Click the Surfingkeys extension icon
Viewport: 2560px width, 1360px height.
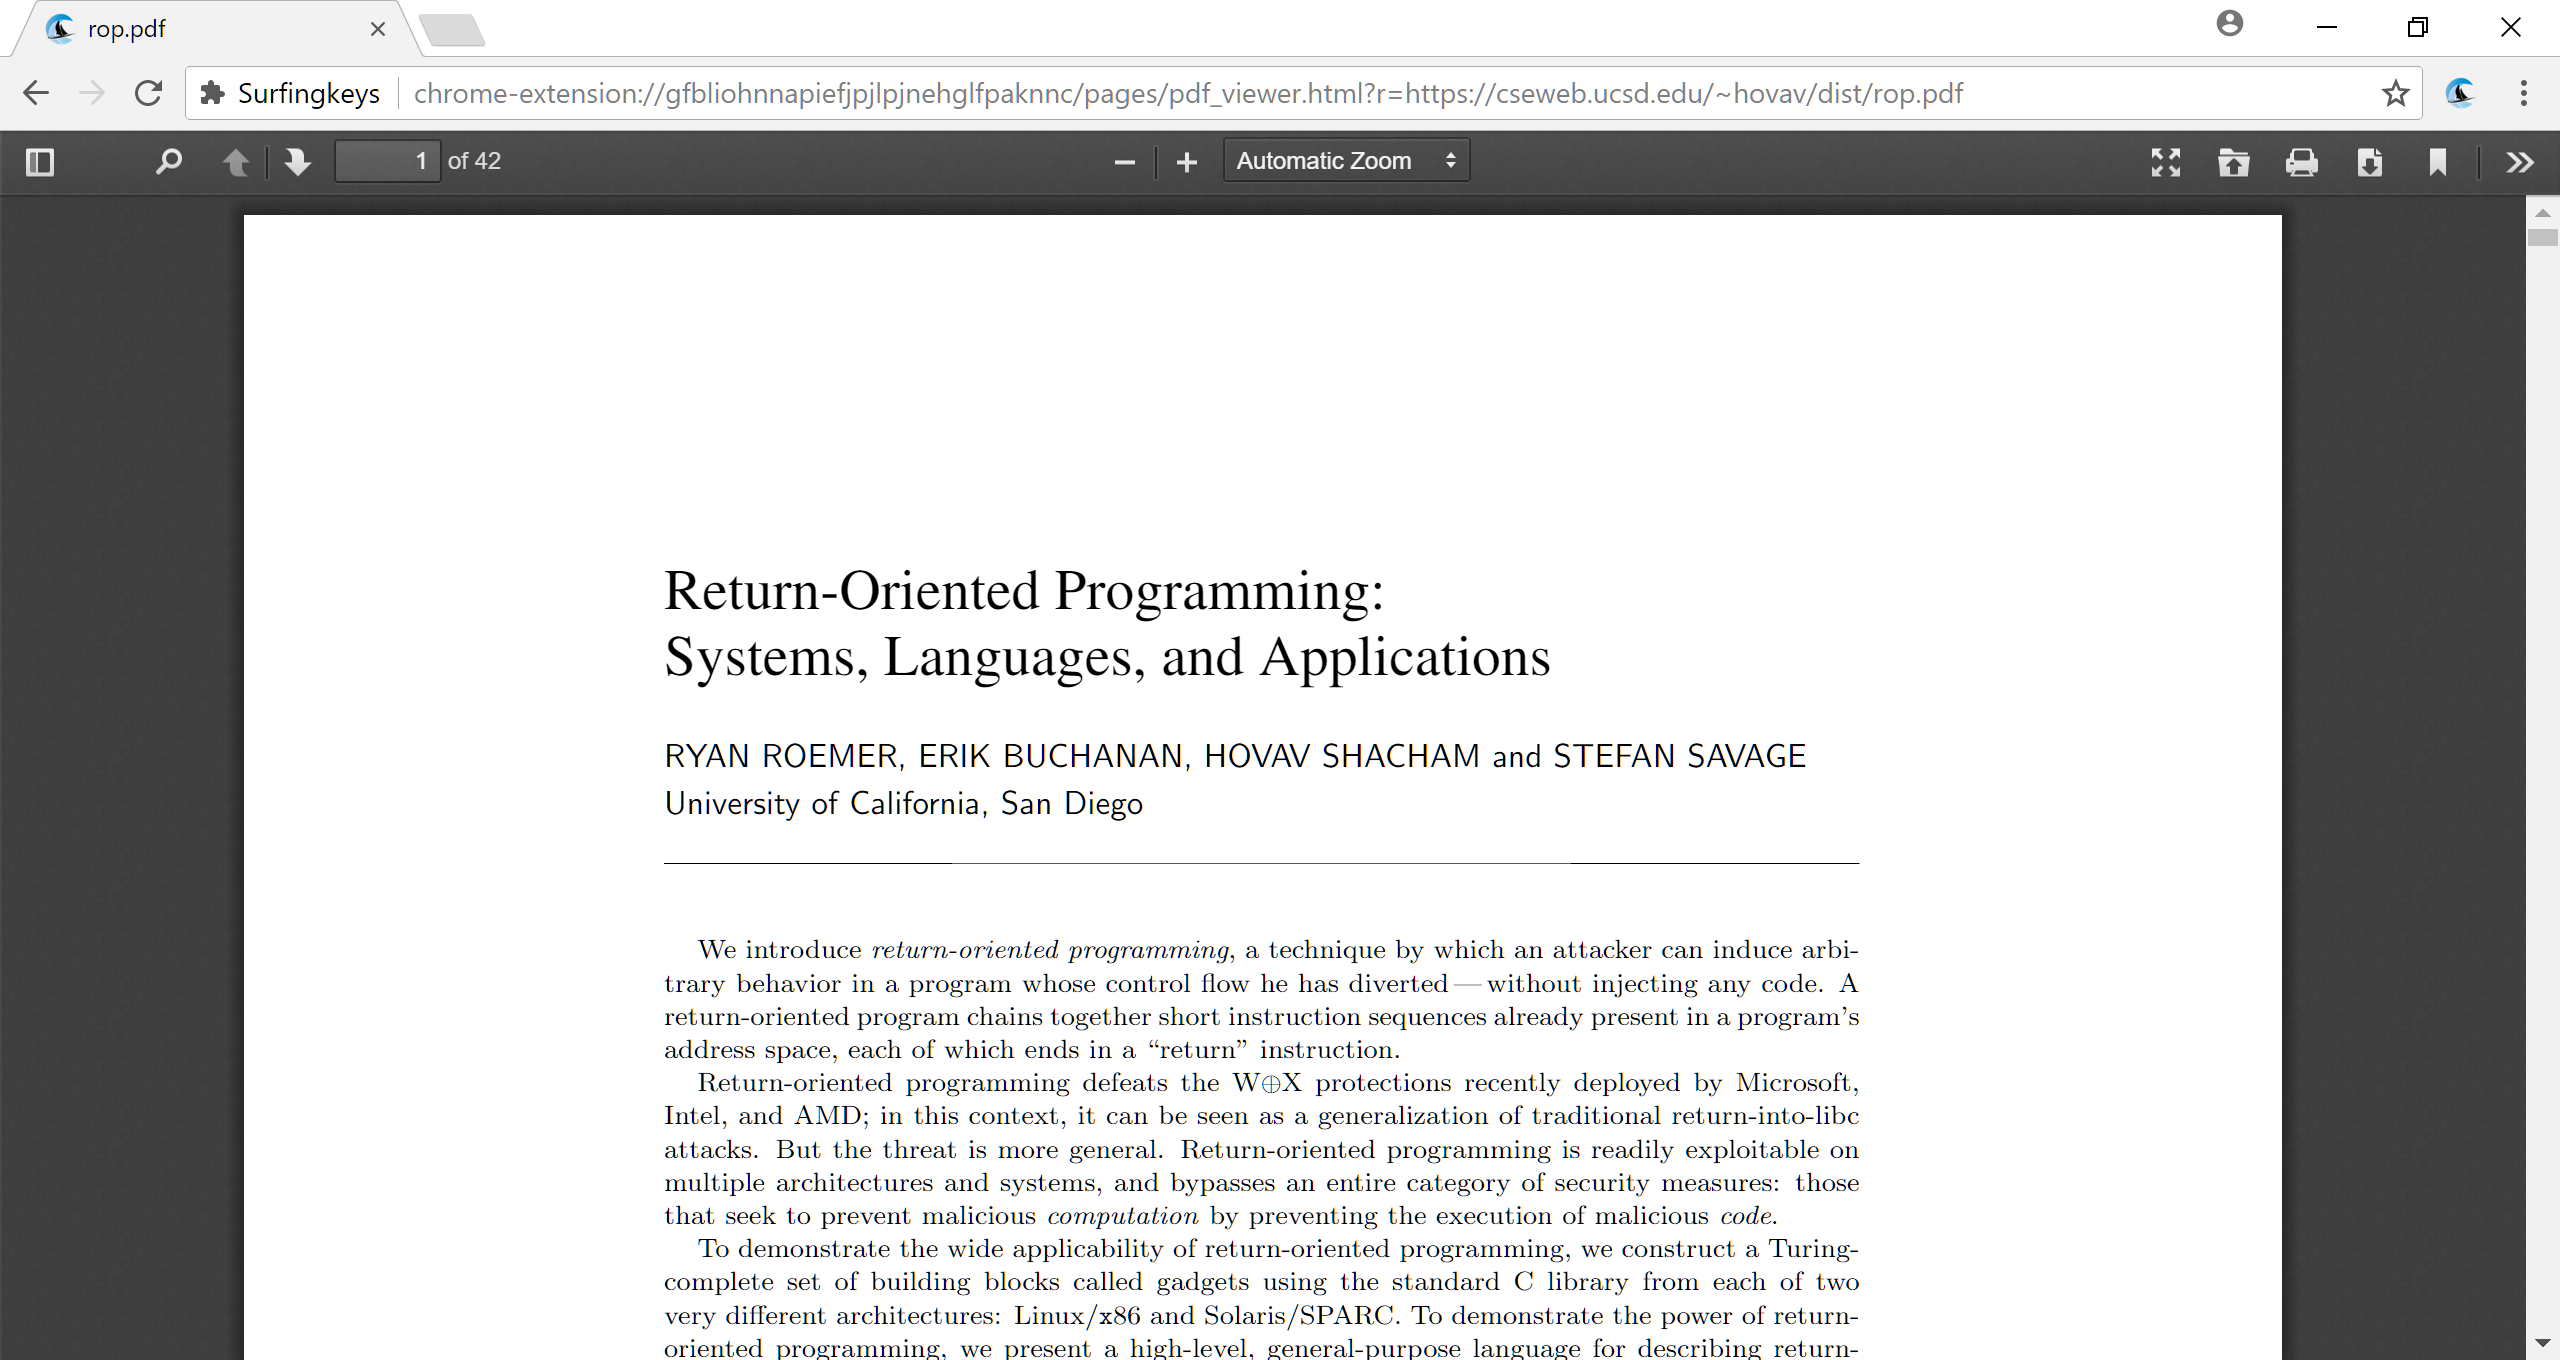tap(2460, 93)
